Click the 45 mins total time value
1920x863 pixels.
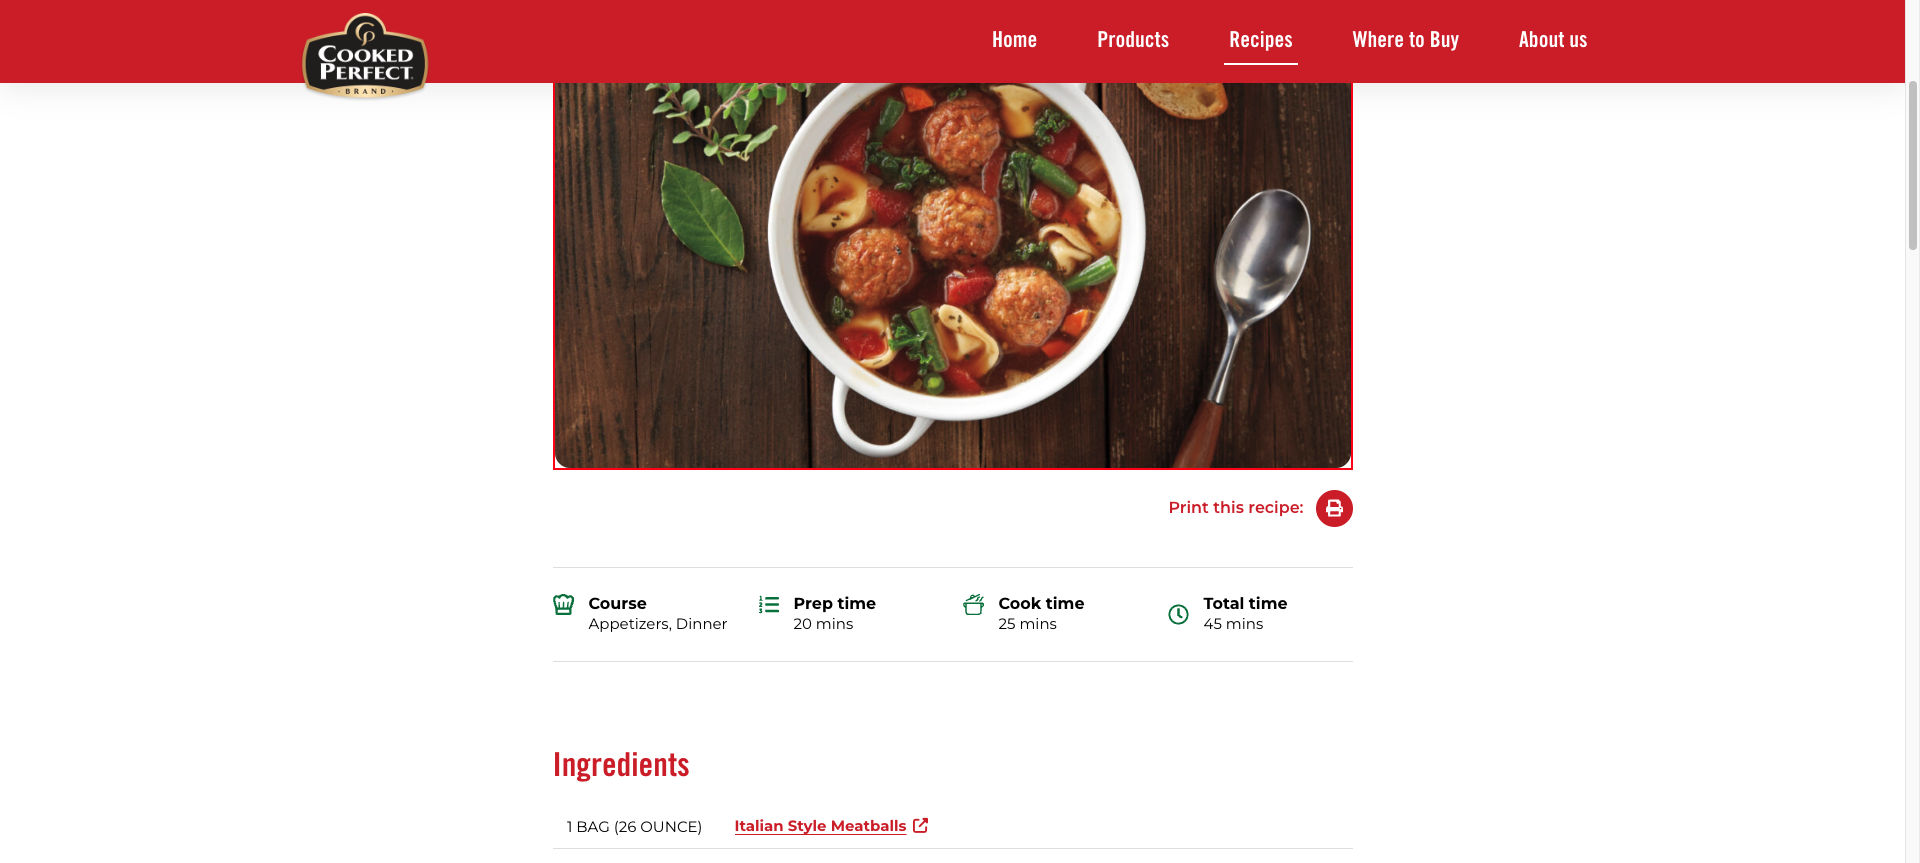[x=1233, y=624]
